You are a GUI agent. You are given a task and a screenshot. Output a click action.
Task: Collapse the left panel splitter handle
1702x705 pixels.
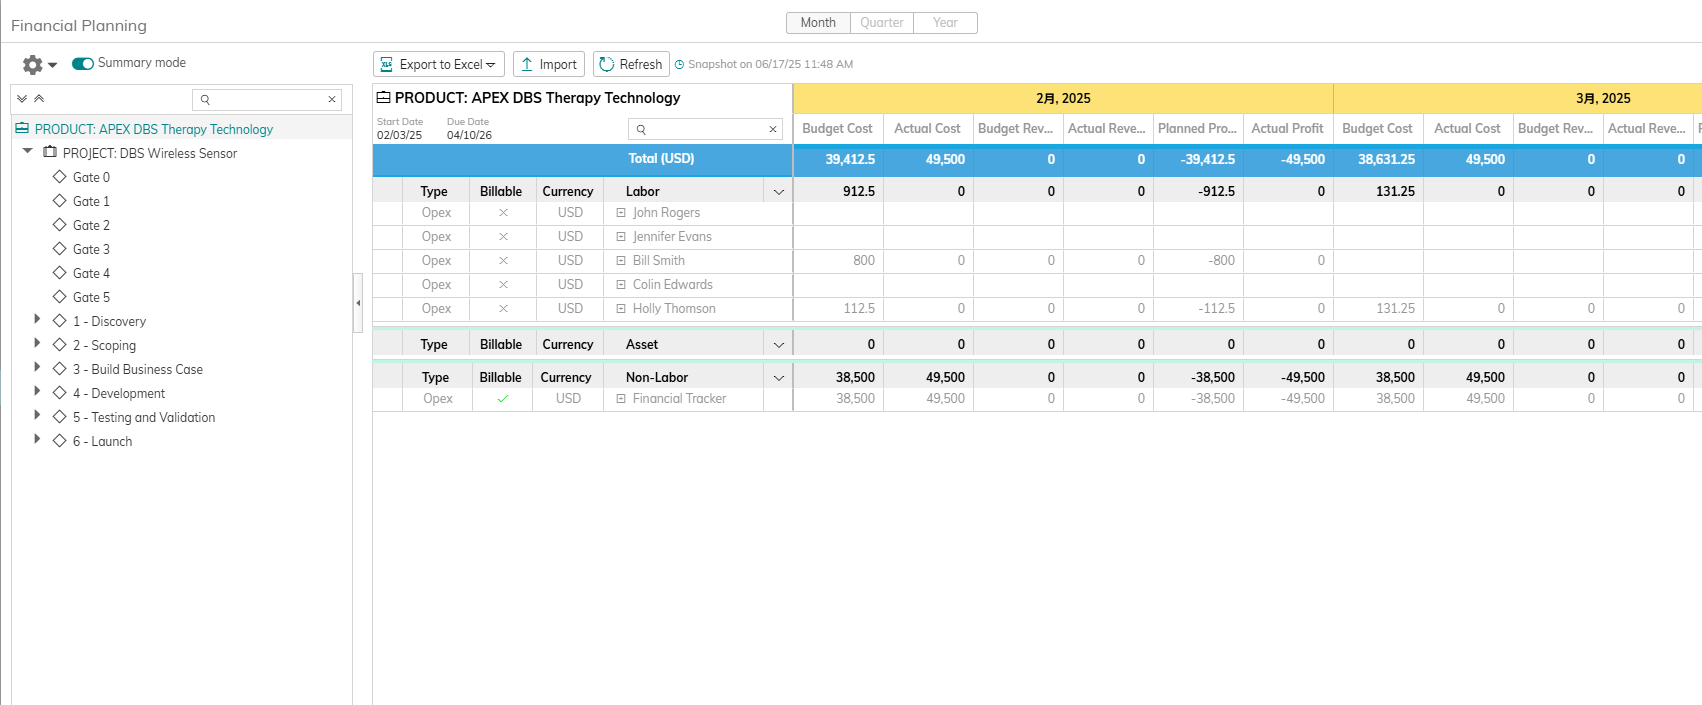tap(358, 302)
